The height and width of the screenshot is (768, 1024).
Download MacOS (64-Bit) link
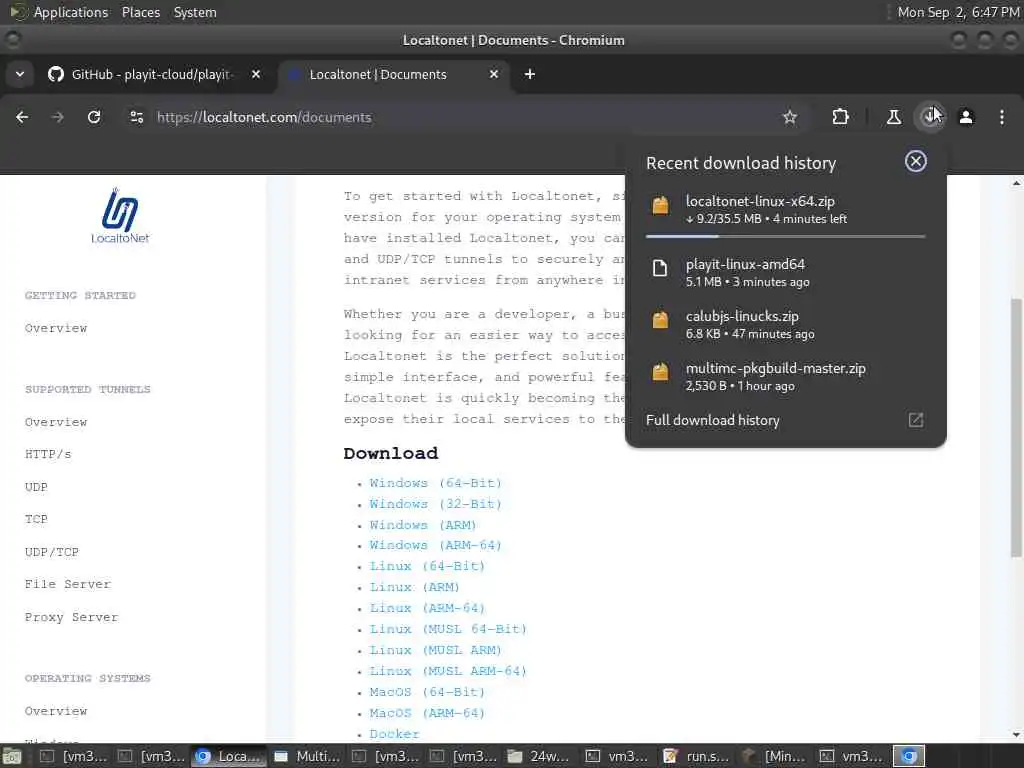point(427,692)
